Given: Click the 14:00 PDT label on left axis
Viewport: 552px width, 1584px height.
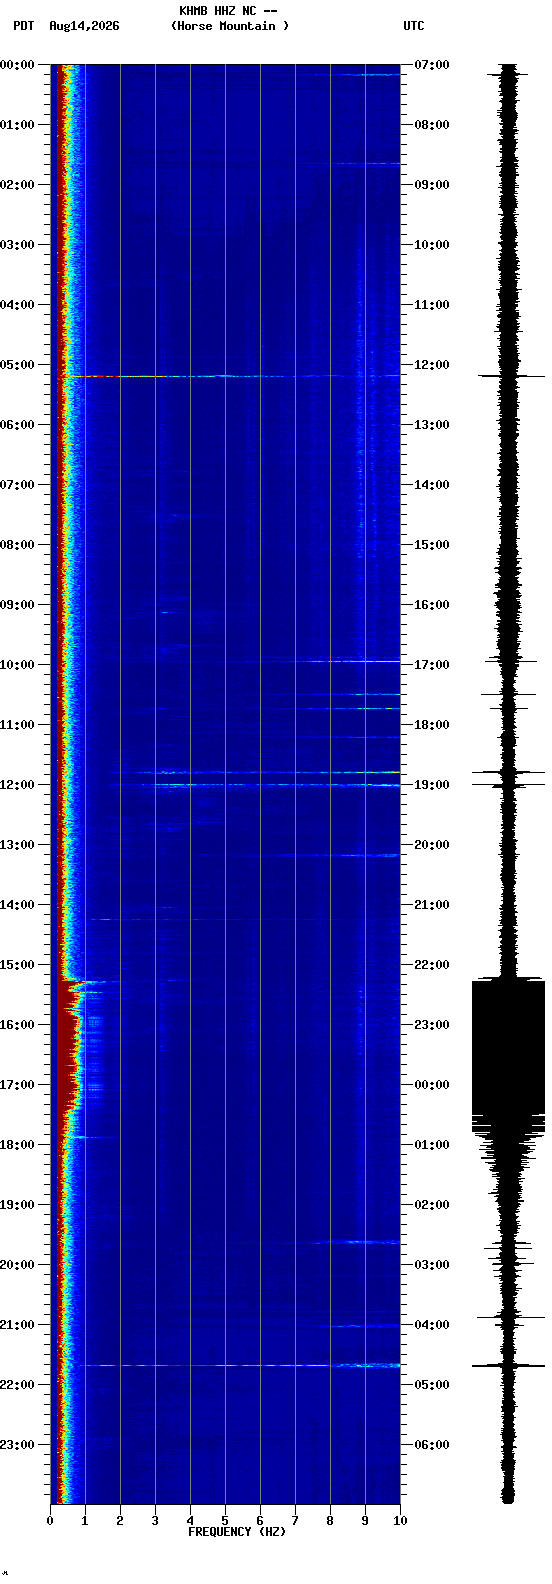Looking at the screenshot, I should coord(18,905).
